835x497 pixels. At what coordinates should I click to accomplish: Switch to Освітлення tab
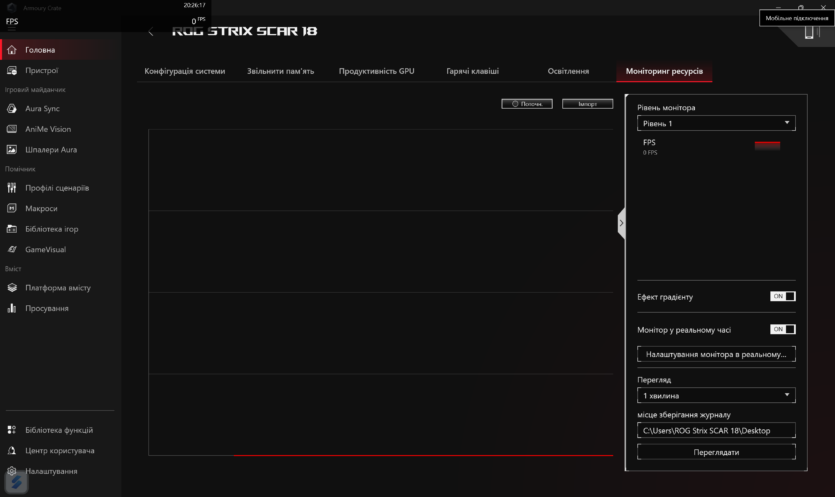click(568, 71)
